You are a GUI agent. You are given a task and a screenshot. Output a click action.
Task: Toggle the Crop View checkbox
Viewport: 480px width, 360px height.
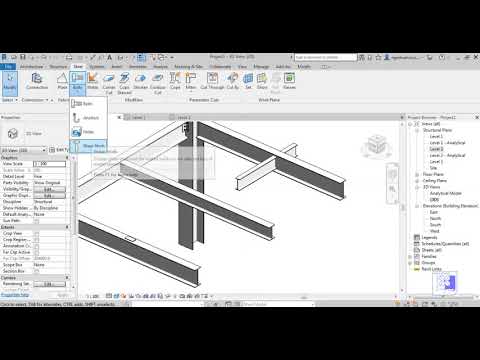click(36, 234)
